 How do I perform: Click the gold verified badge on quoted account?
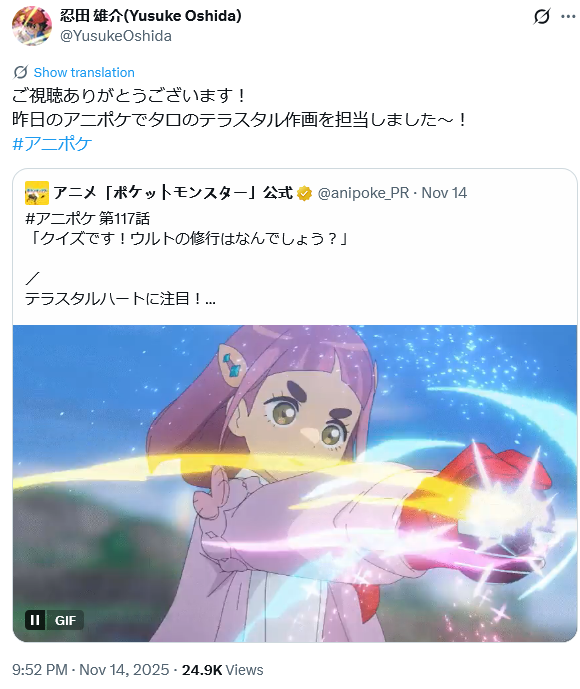tap(304, 193)
